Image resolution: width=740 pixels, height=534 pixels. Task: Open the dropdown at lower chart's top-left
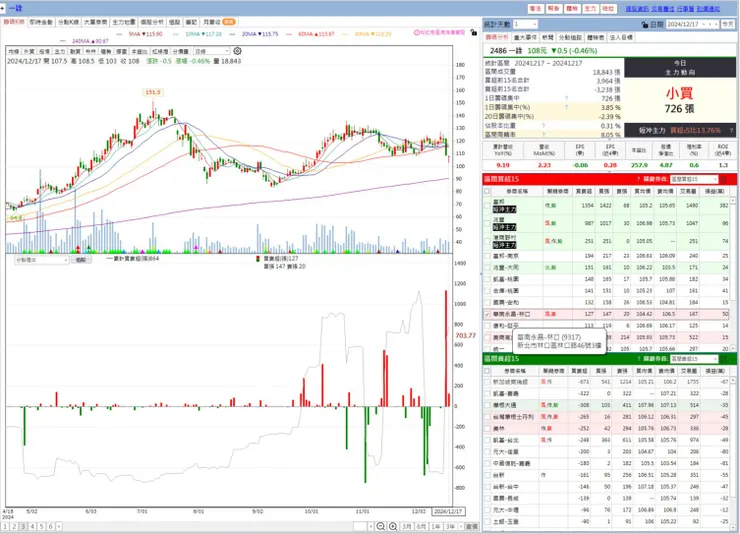tap(42, 260)
